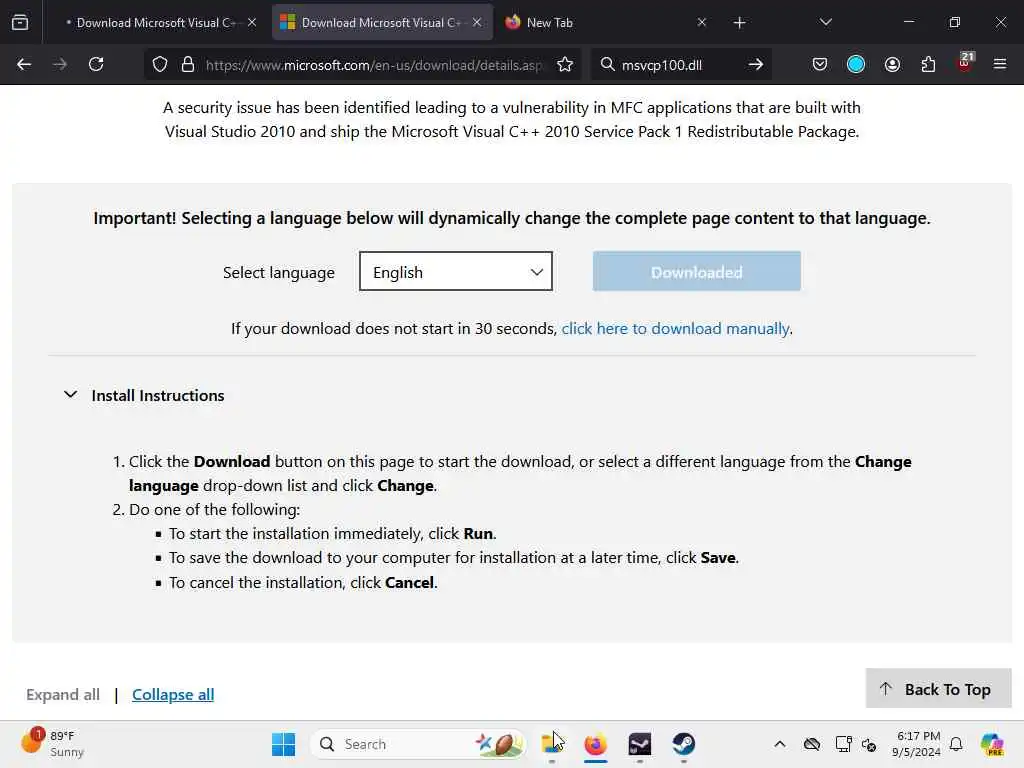
Task: Open the Select language dropdown
Action: point(456,271)
